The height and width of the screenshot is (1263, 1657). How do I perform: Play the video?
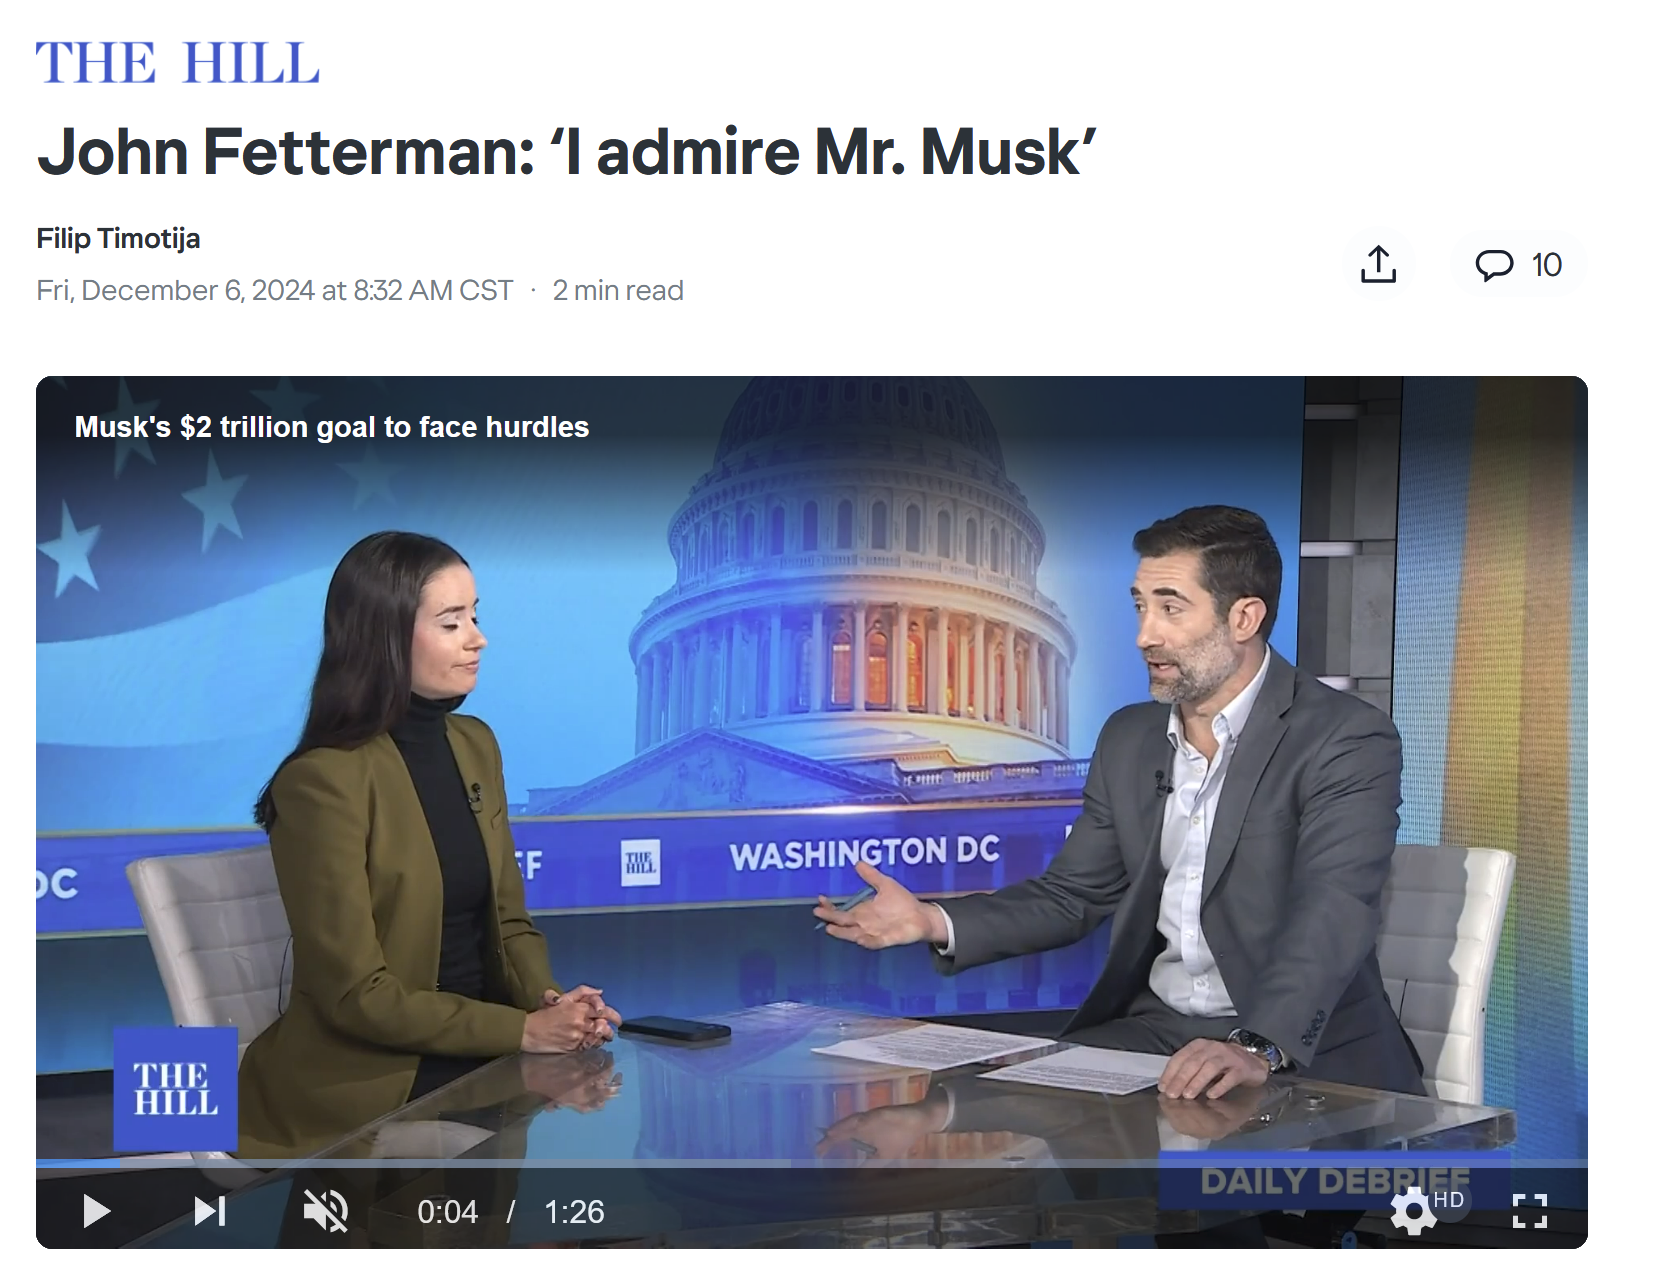point(97,1211)
